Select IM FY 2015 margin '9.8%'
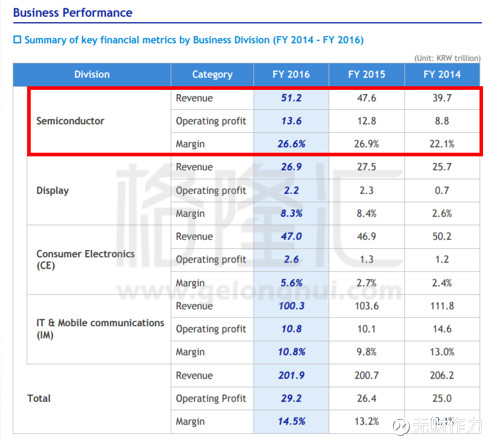Viewport: 491px width, 439px height. pyautogui.click(x=367, y=352)
